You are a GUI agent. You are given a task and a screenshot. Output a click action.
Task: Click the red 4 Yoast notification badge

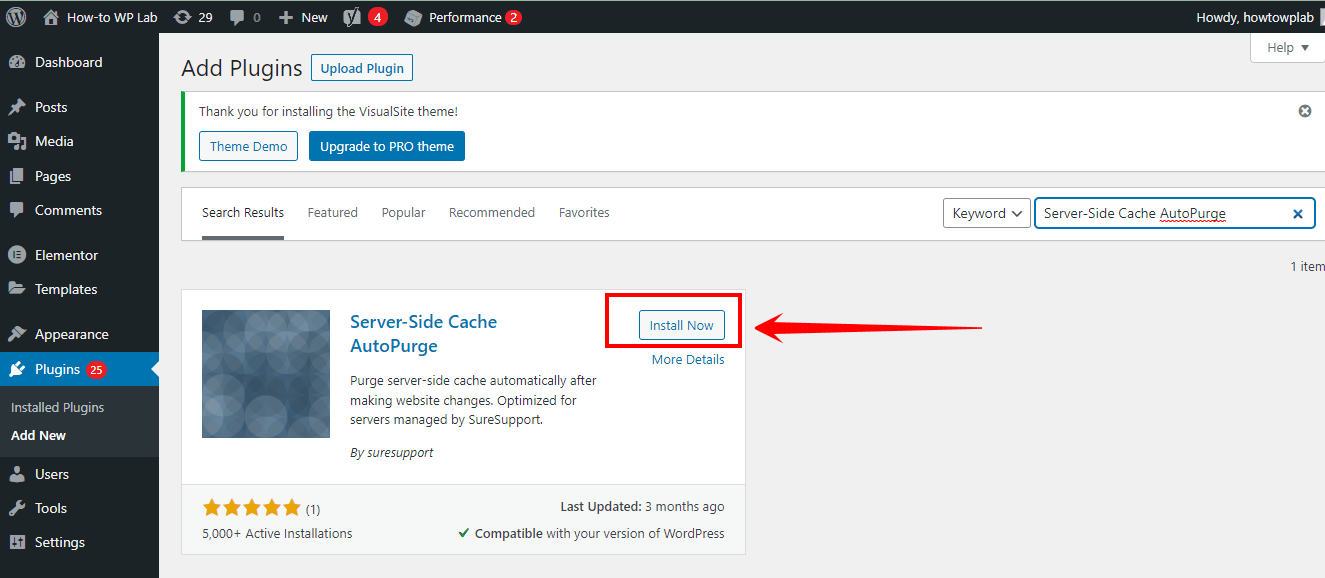pos(378,17)
